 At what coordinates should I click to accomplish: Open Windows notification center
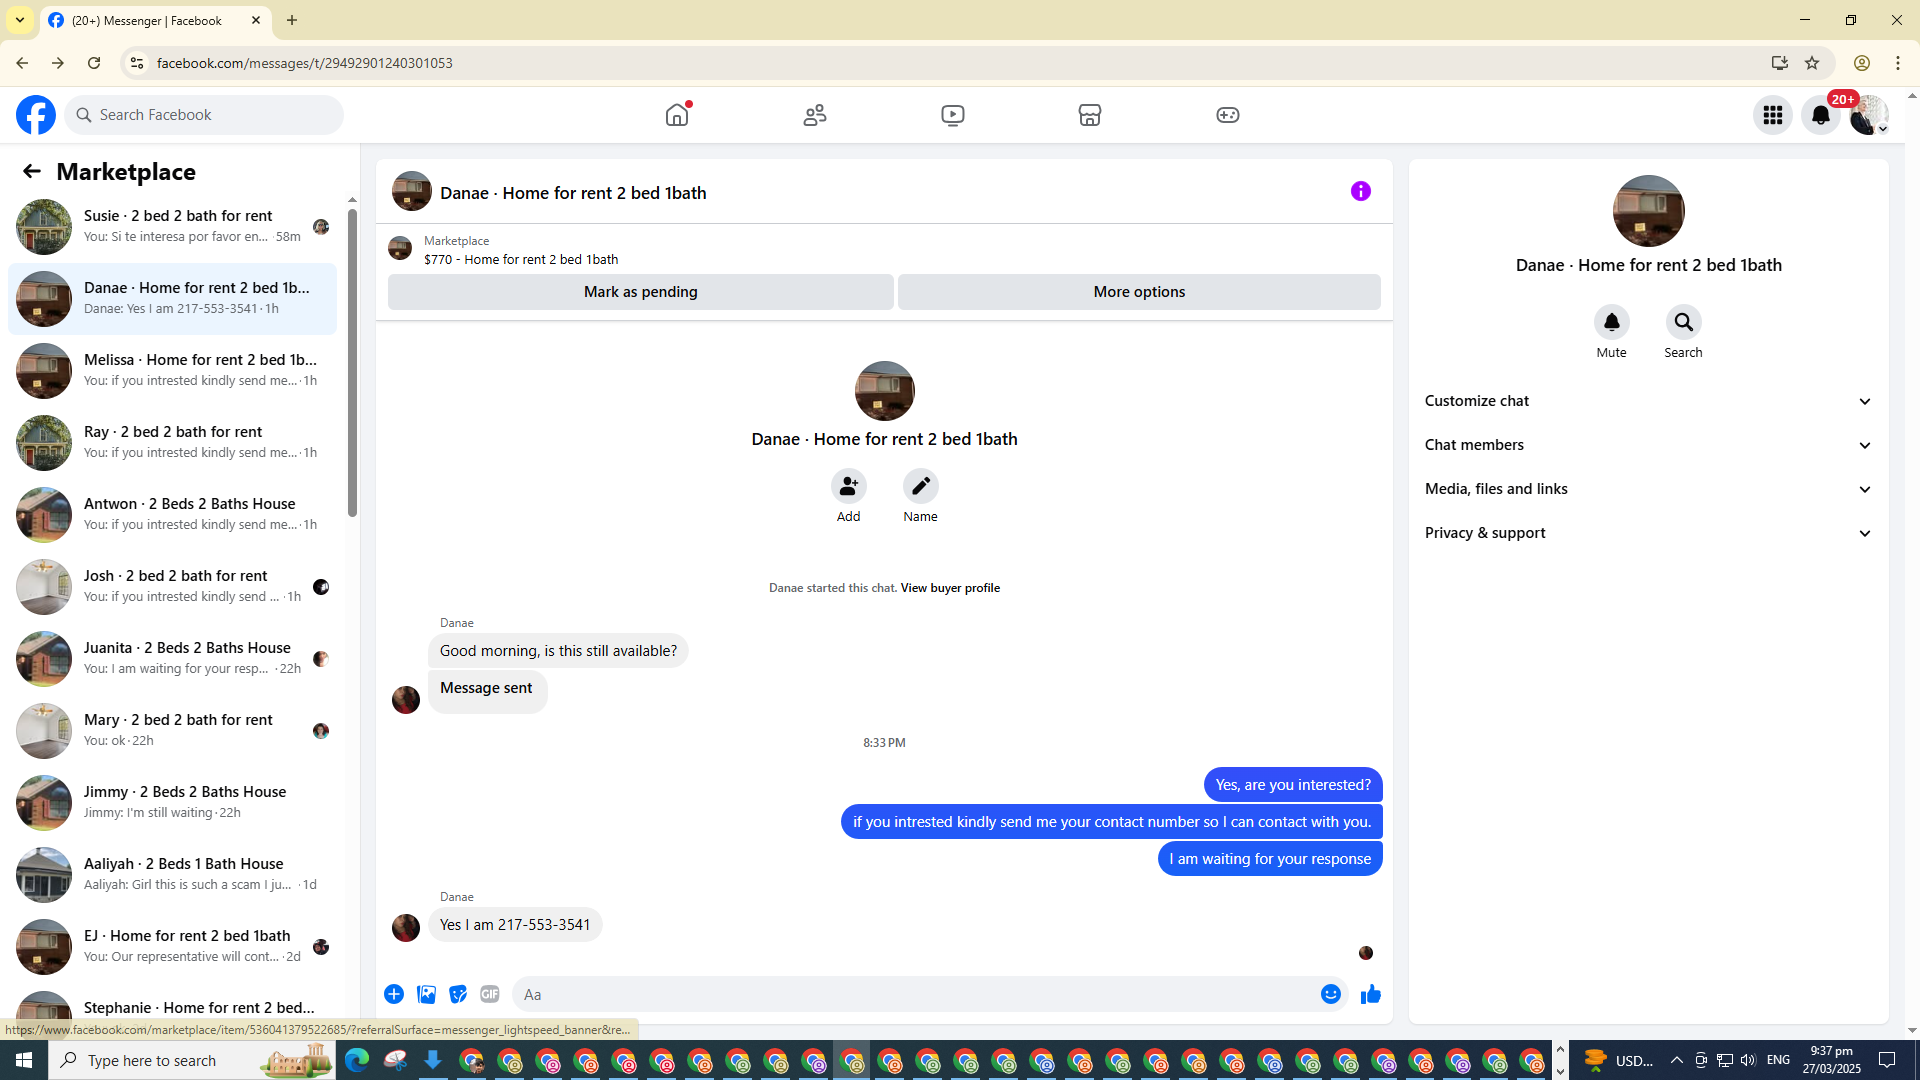[x=1887, y=1060]
